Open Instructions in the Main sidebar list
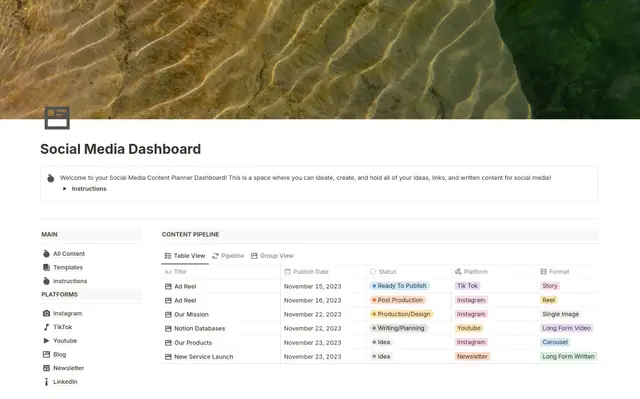This screenshot has width=640, height=399. (70, 281)
